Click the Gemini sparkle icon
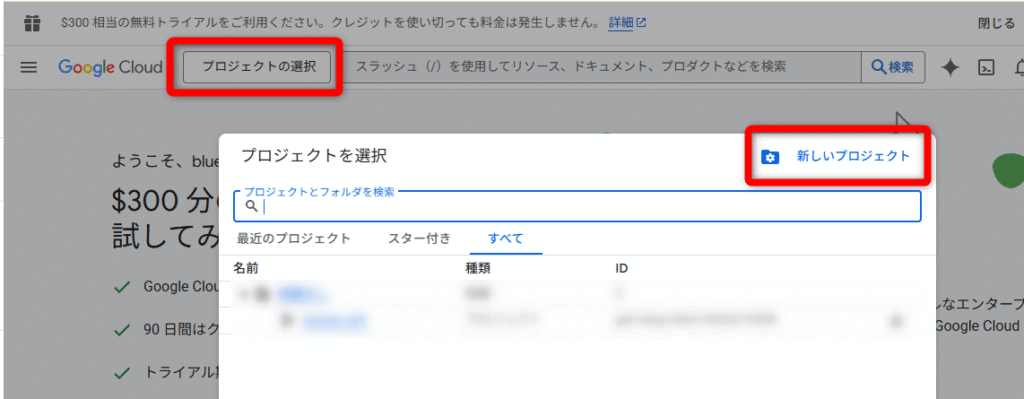 coord(950,67)
